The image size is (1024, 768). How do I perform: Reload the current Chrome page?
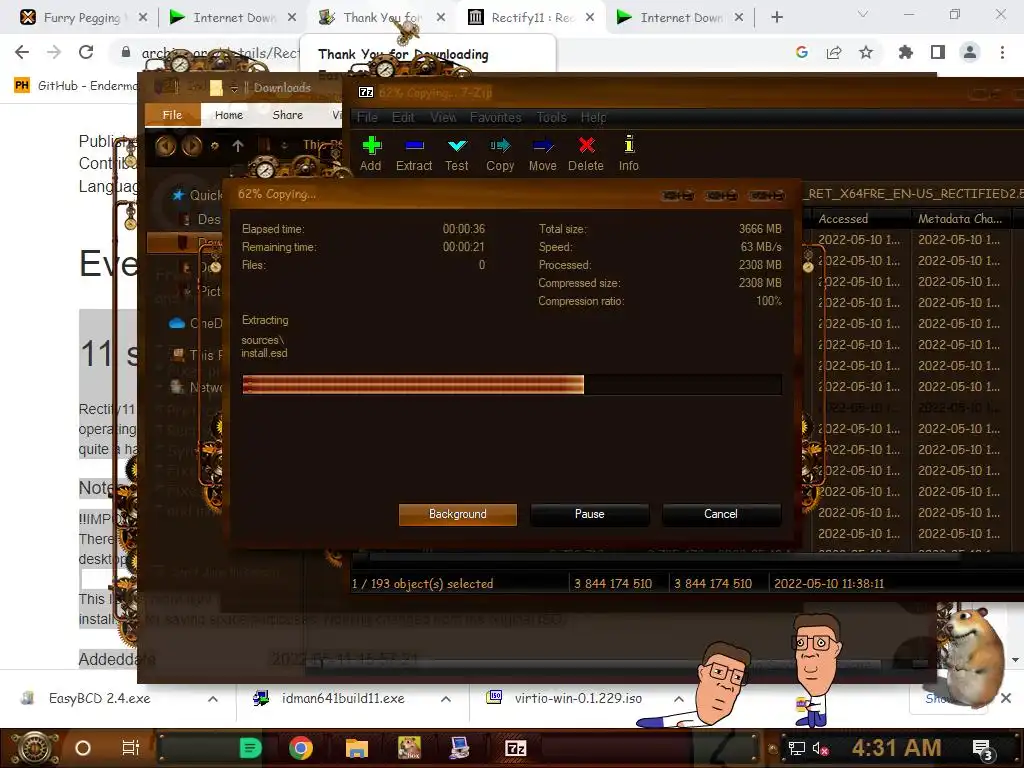tap(86, 52)
